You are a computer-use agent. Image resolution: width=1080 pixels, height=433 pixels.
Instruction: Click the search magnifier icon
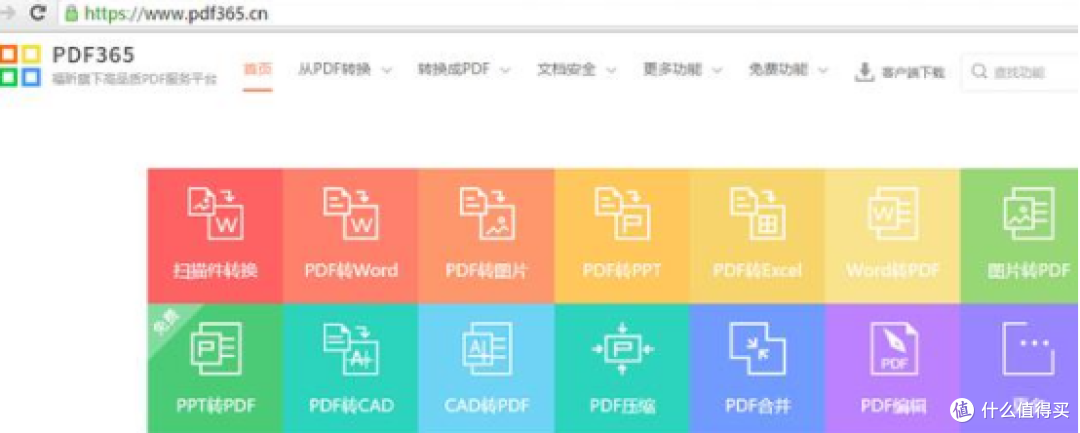click(x=979, y=71)
